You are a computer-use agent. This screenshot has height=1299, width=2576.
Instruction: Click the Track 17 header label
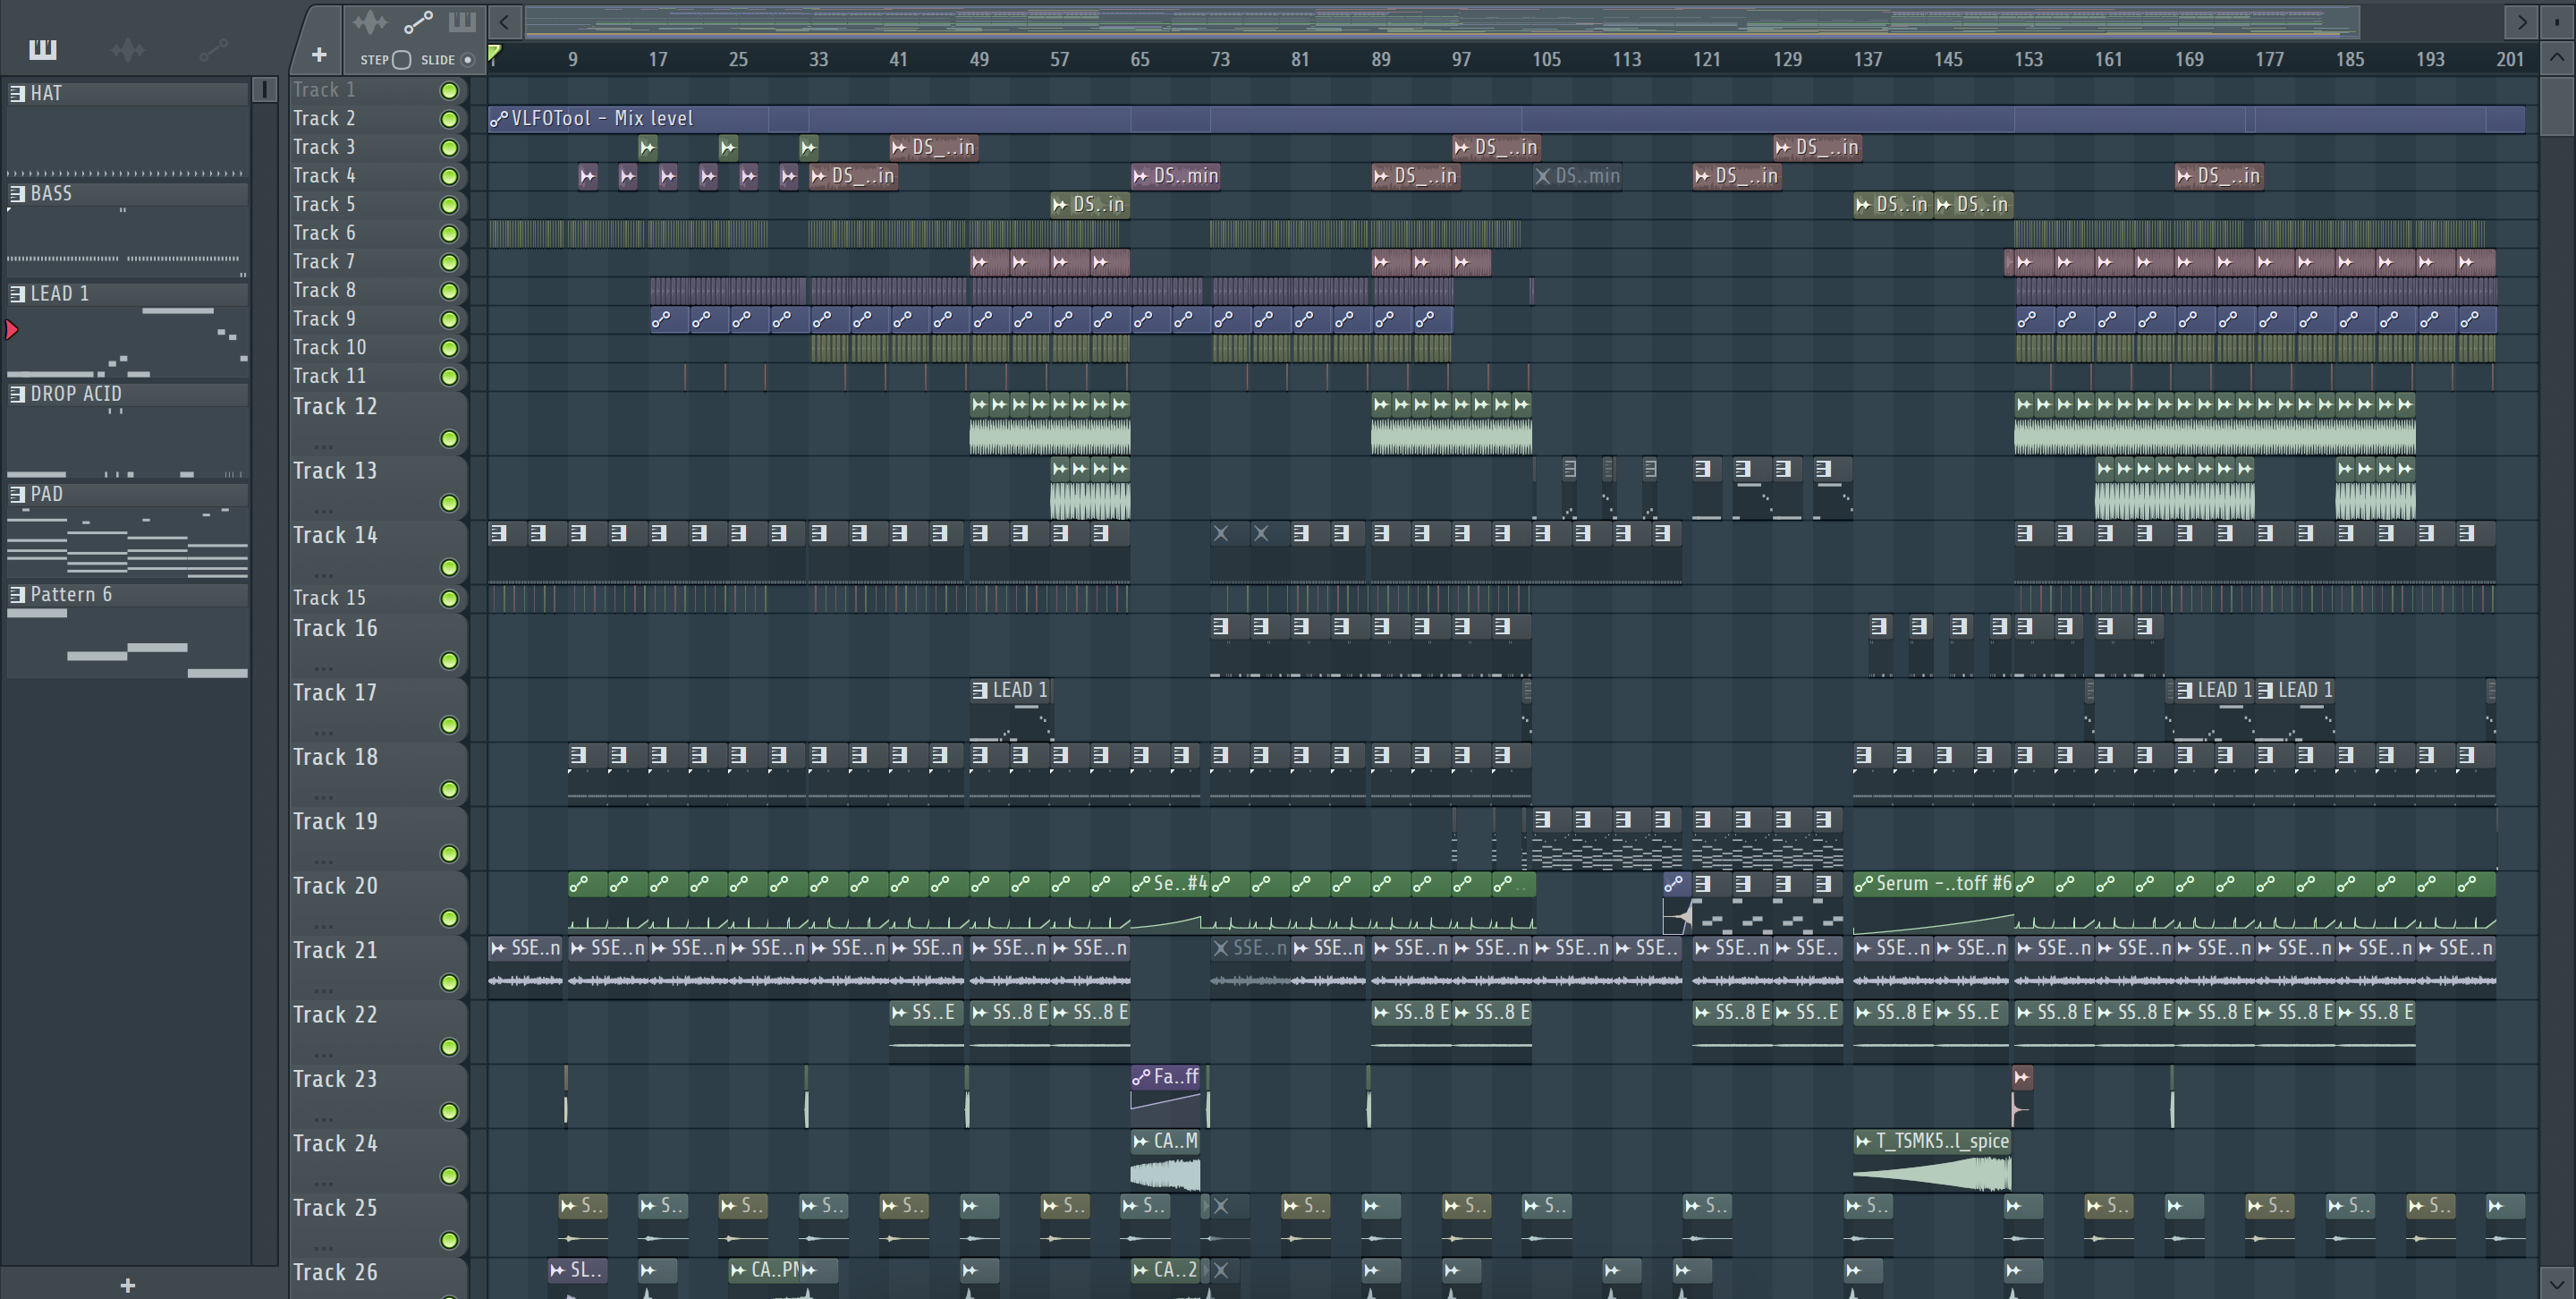tap(335, 693)
